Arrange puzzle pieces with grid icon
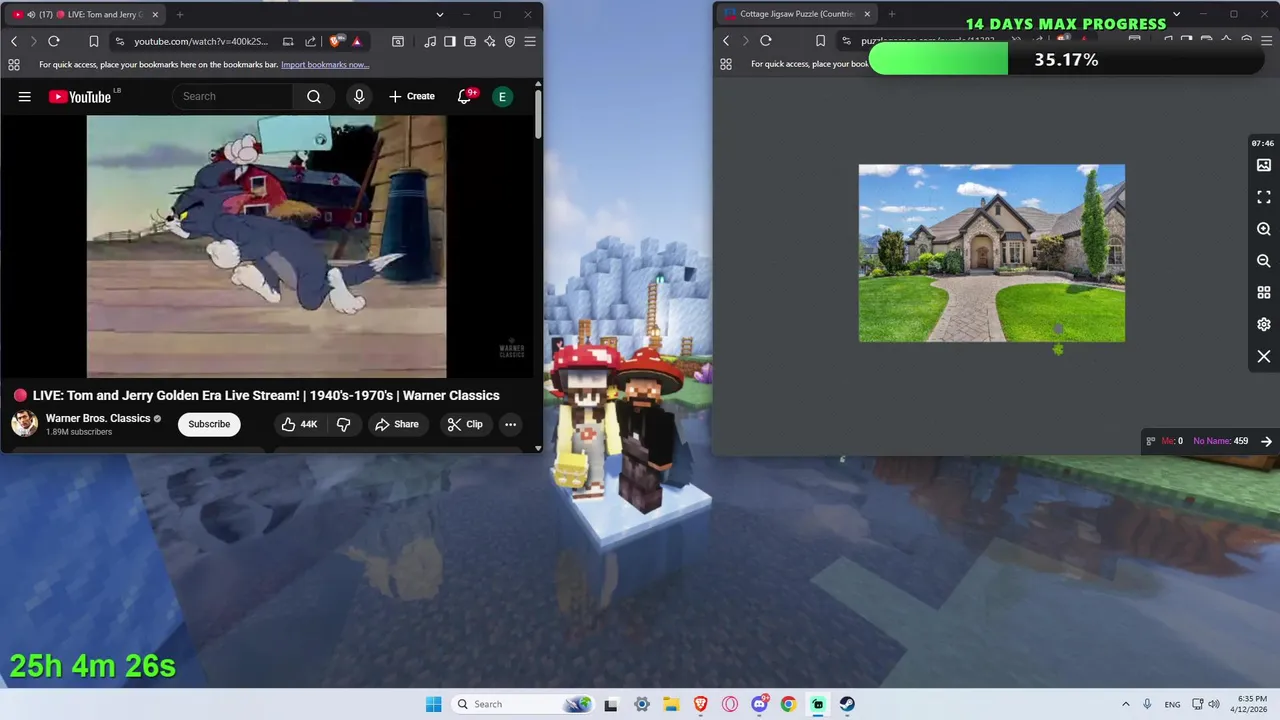 coord(1264,293)
